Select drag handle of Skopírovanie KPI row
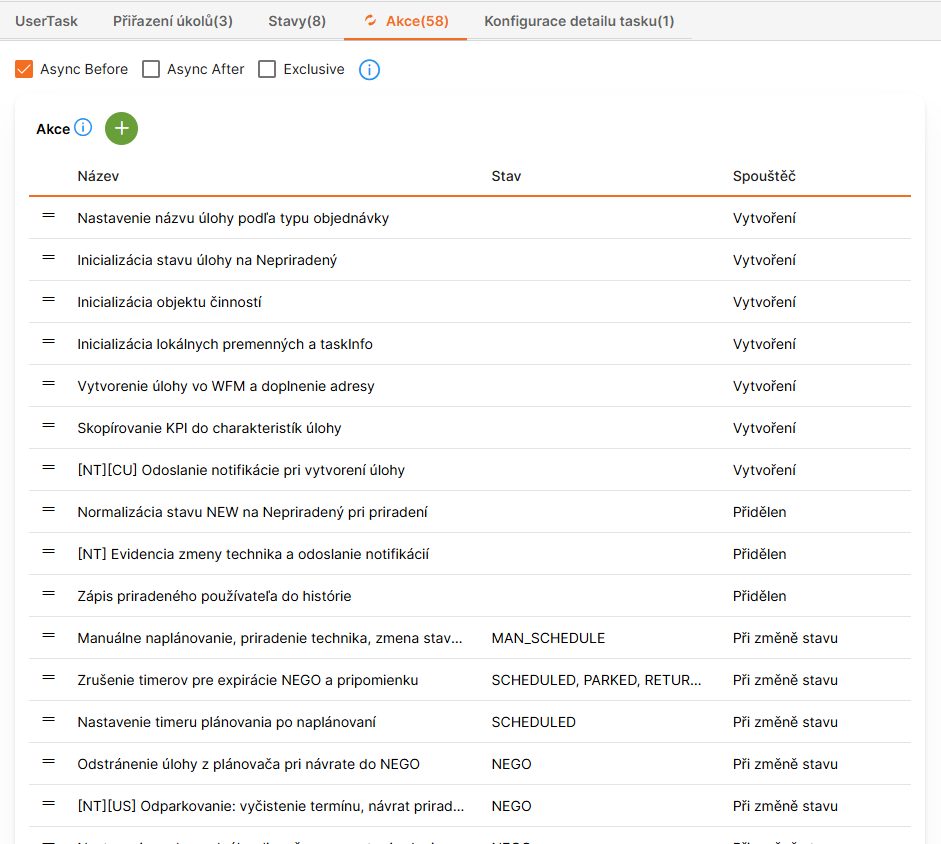 coord(49,426)
